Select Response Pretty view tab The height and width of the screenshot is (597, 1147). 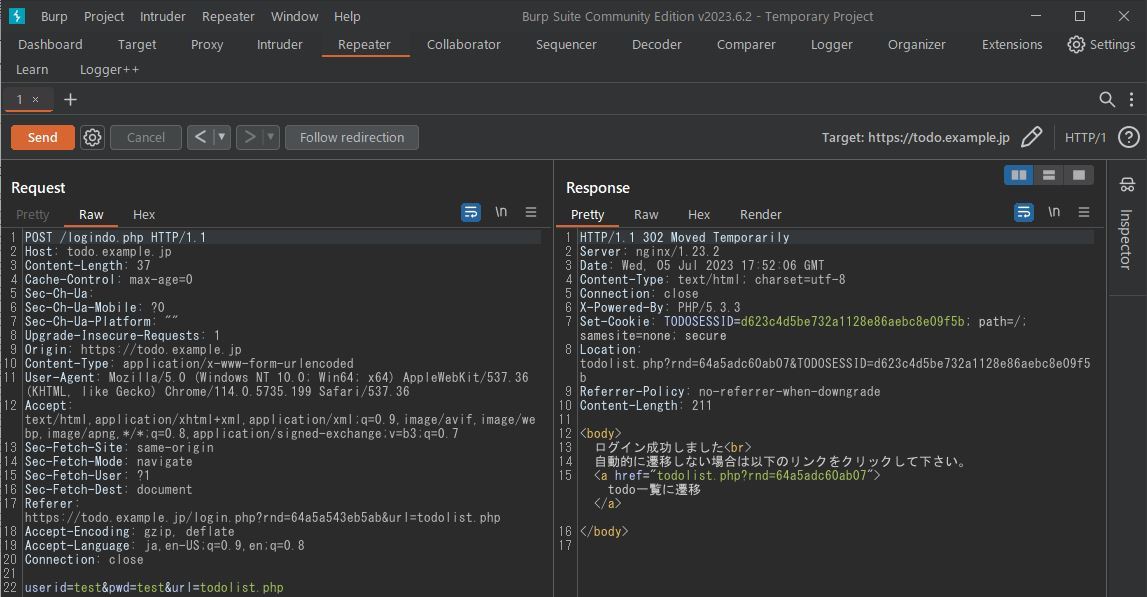(587, 214)
